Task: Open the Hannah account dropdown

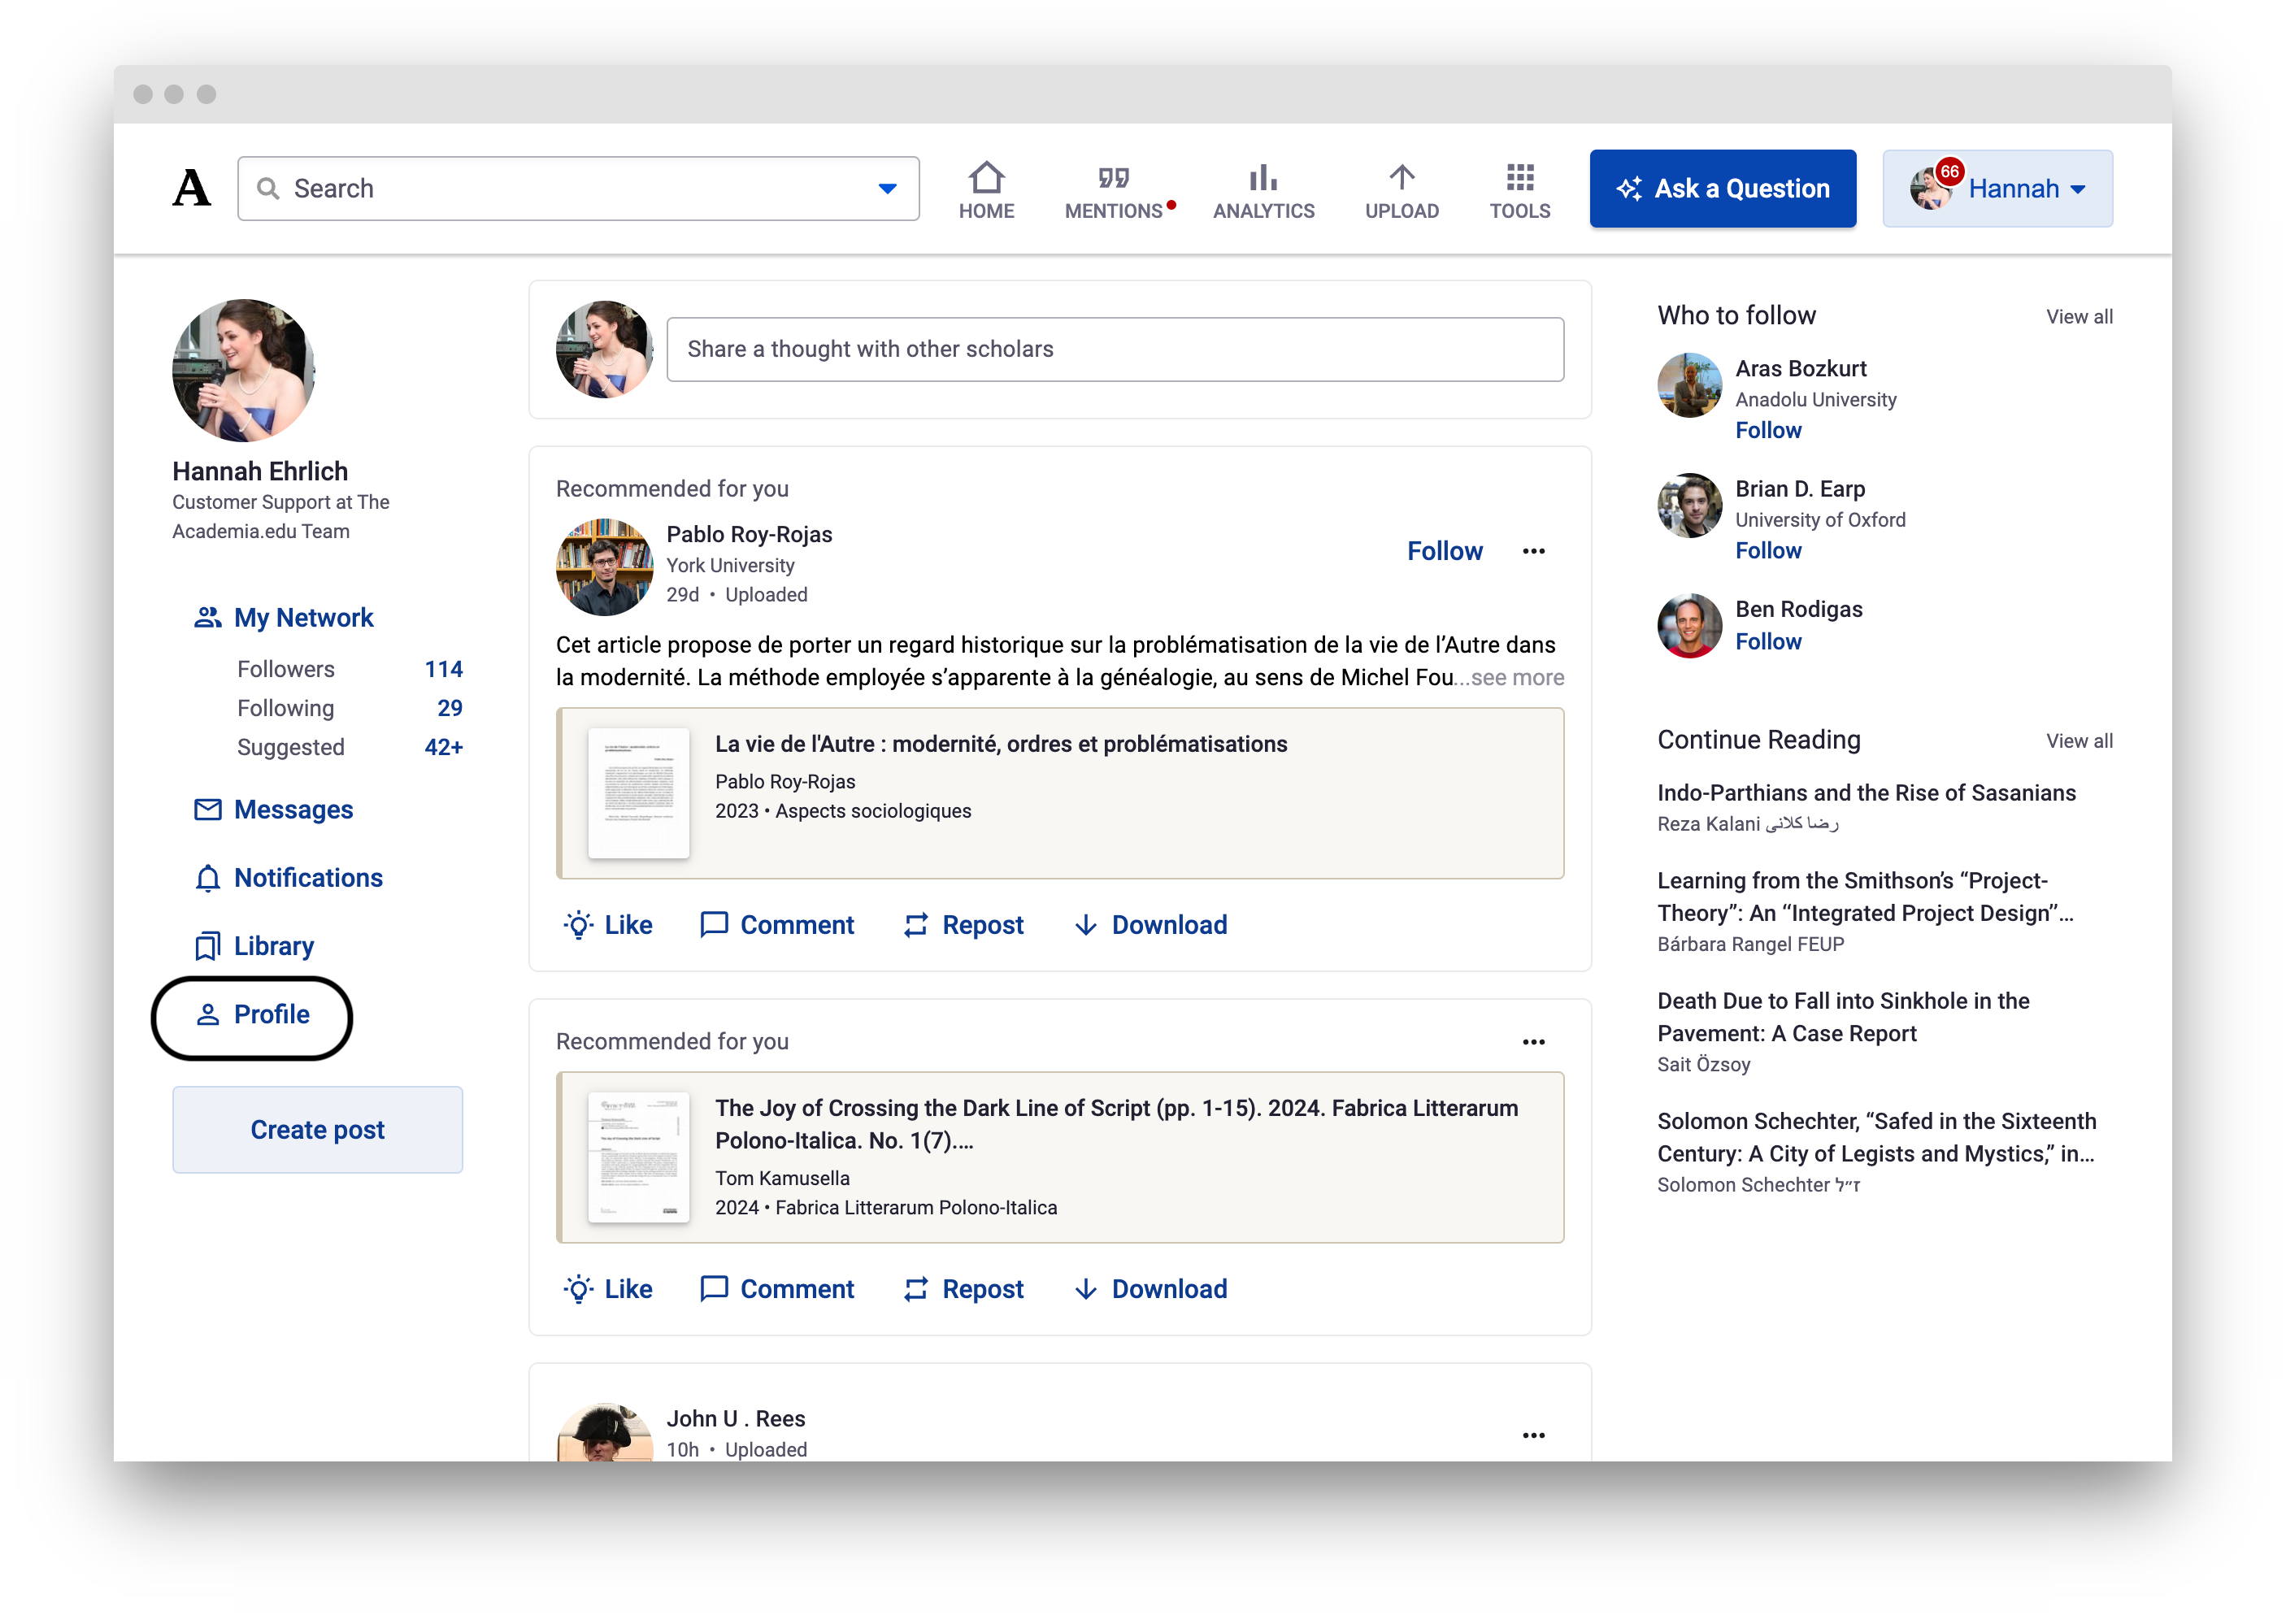Action: coord(1997,188)
